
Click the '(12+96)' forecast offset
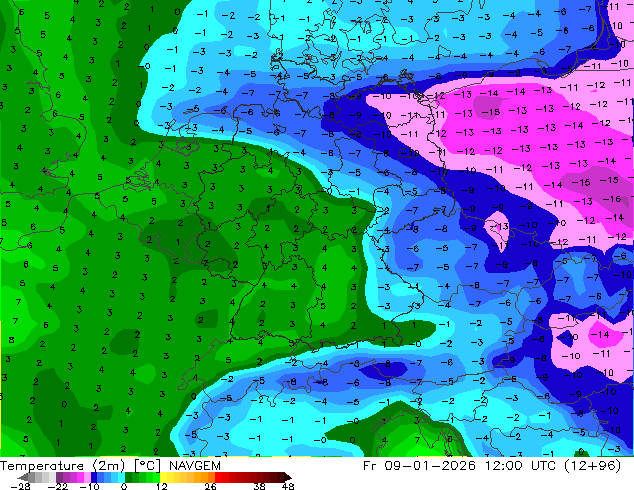tap(593, 466)
